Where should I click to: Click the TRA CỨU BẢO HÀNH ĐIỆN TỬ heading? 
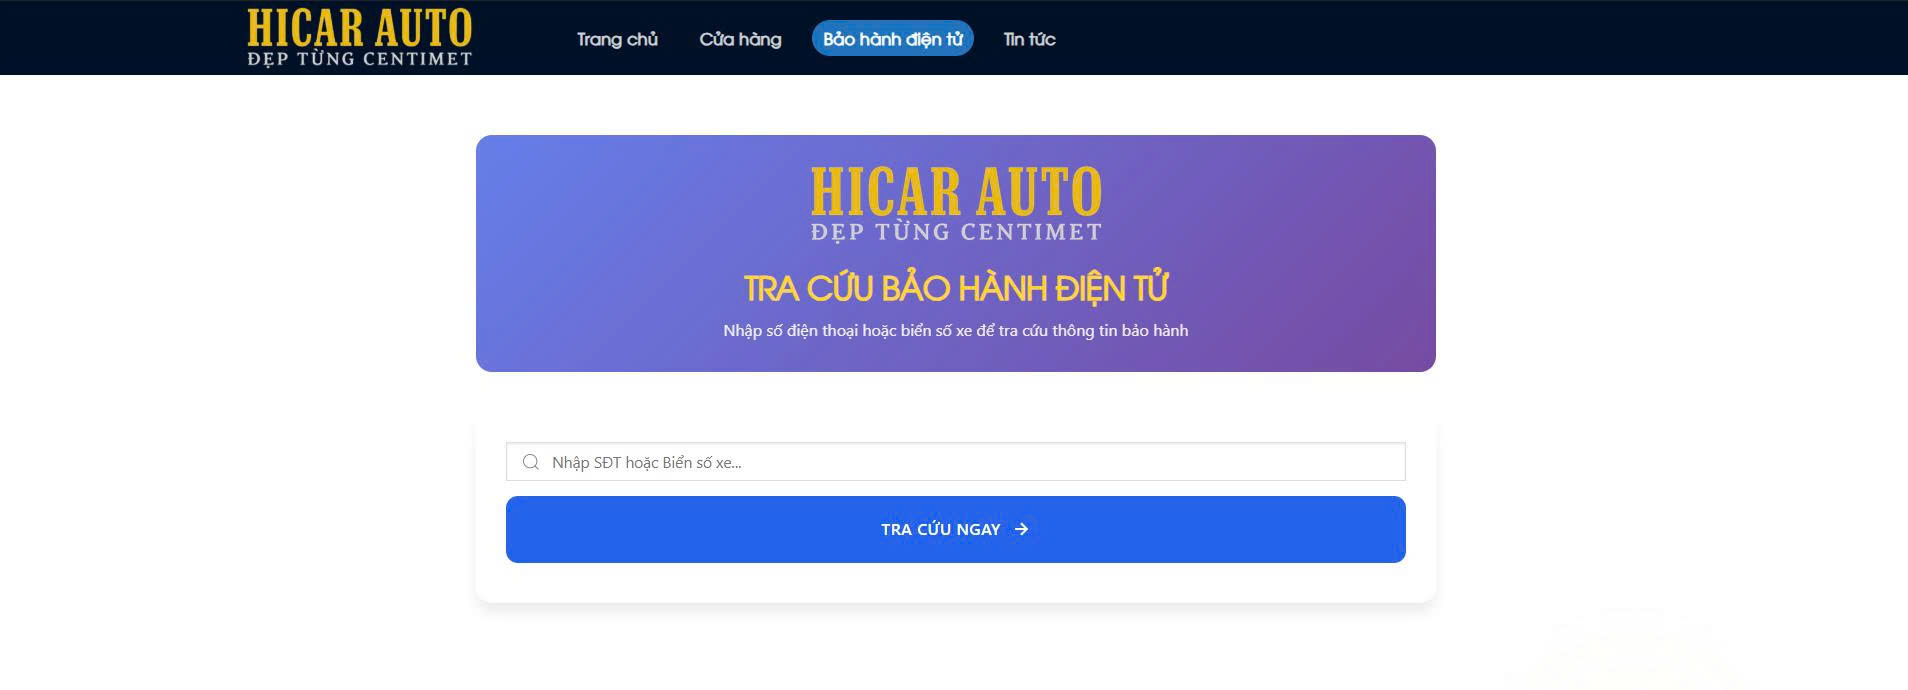[956, 289]
